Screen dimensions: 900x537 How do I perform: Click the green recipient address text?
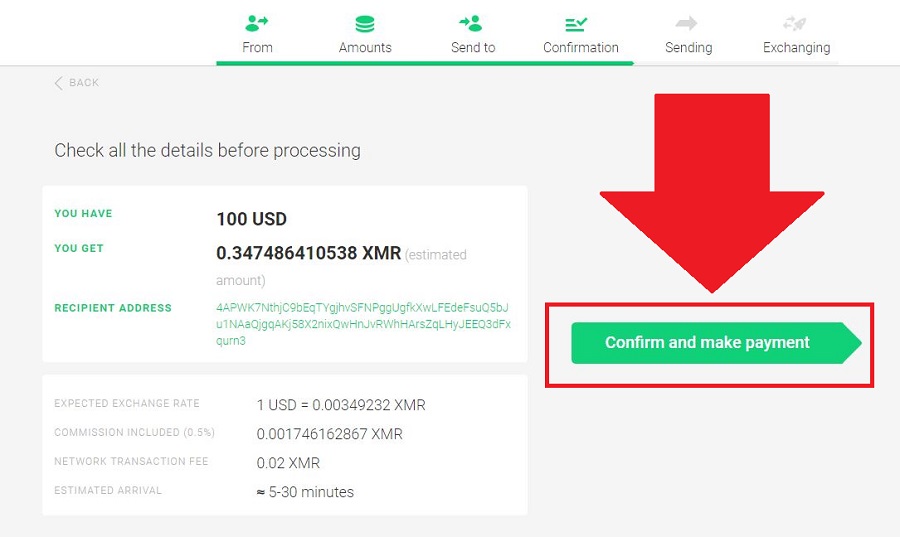363,324
